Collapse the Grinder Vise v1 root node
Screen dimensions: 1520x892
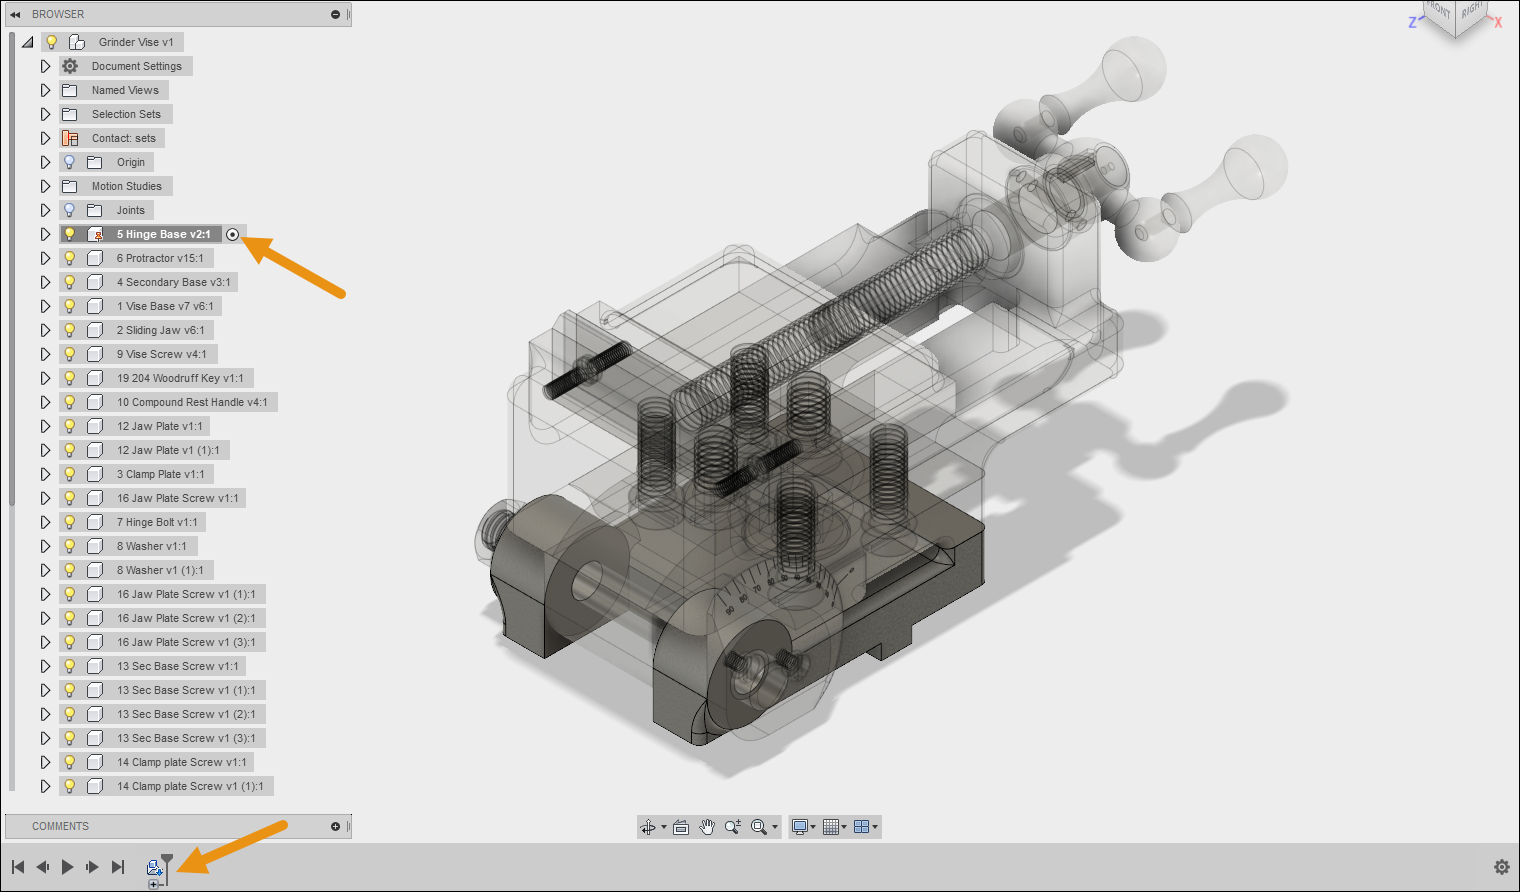[x=27, y=42]
